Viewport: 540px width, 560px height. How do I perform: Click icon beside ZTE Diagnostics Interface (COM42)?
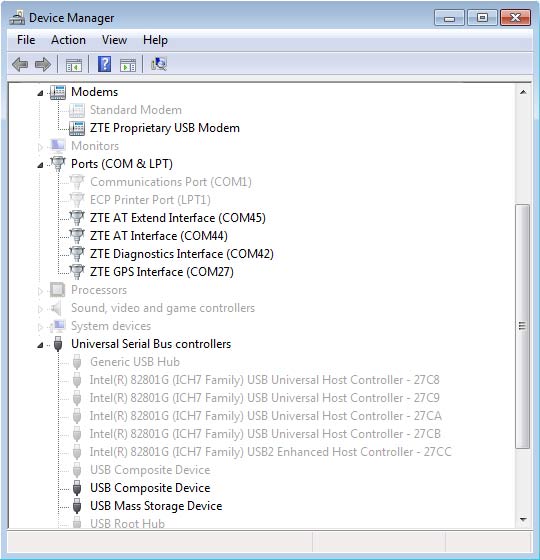tap(77, 254)
